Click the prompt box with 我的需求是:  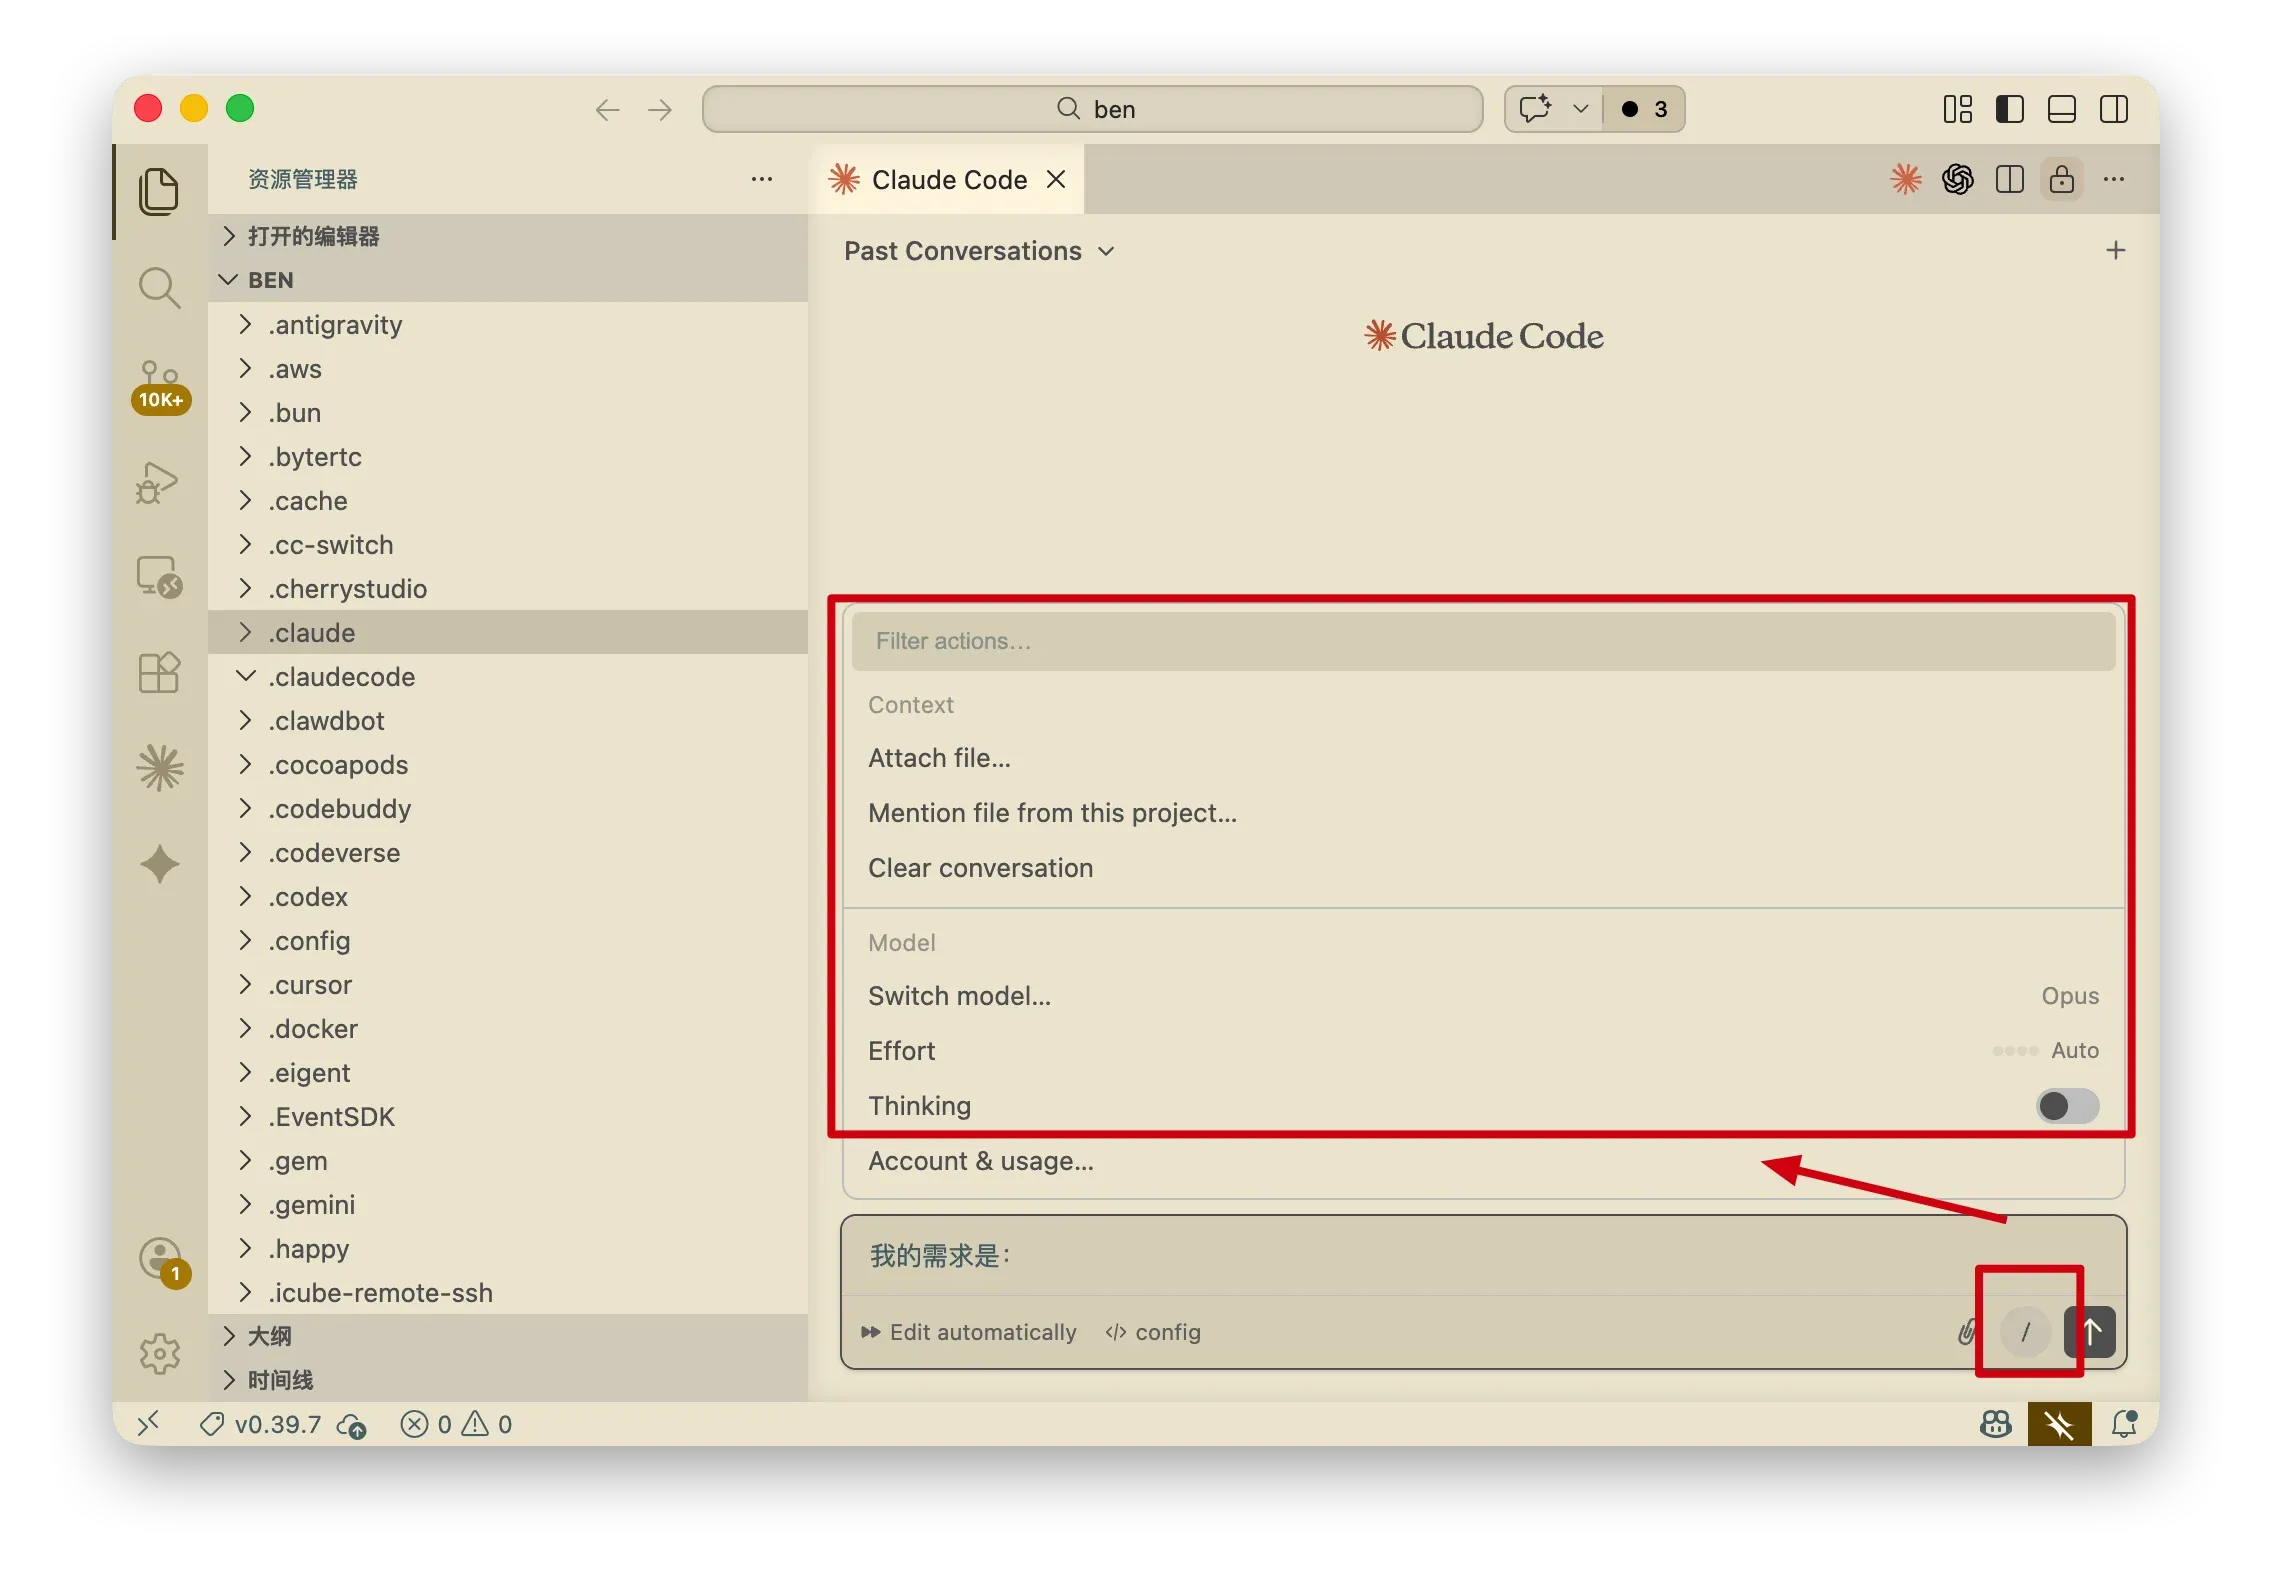(x=1484, y=1256)
